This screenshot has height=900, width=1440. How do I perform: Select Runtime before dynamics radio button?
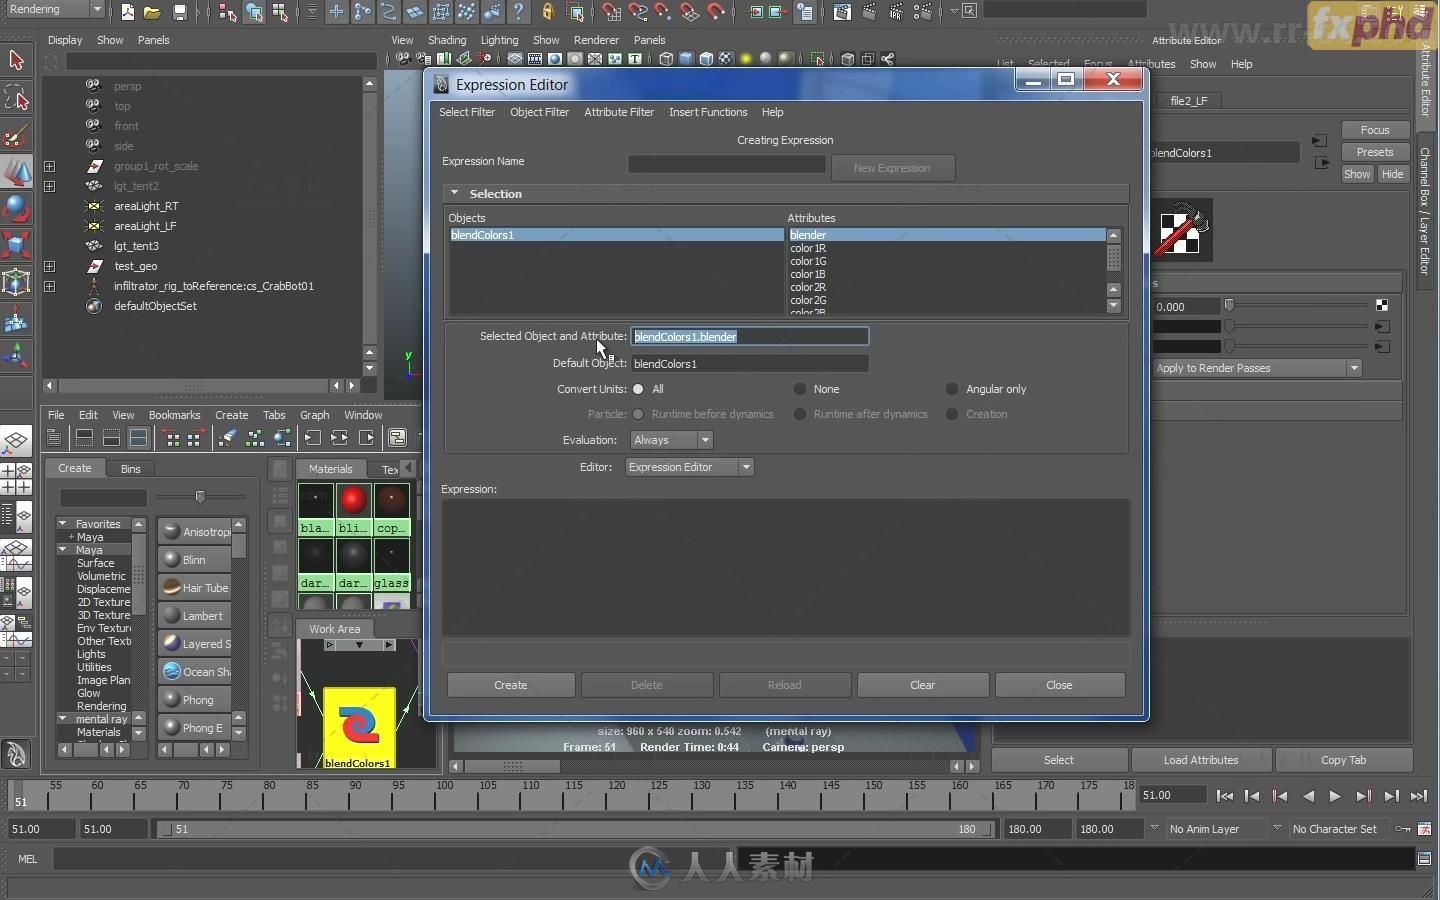(638, 414)
